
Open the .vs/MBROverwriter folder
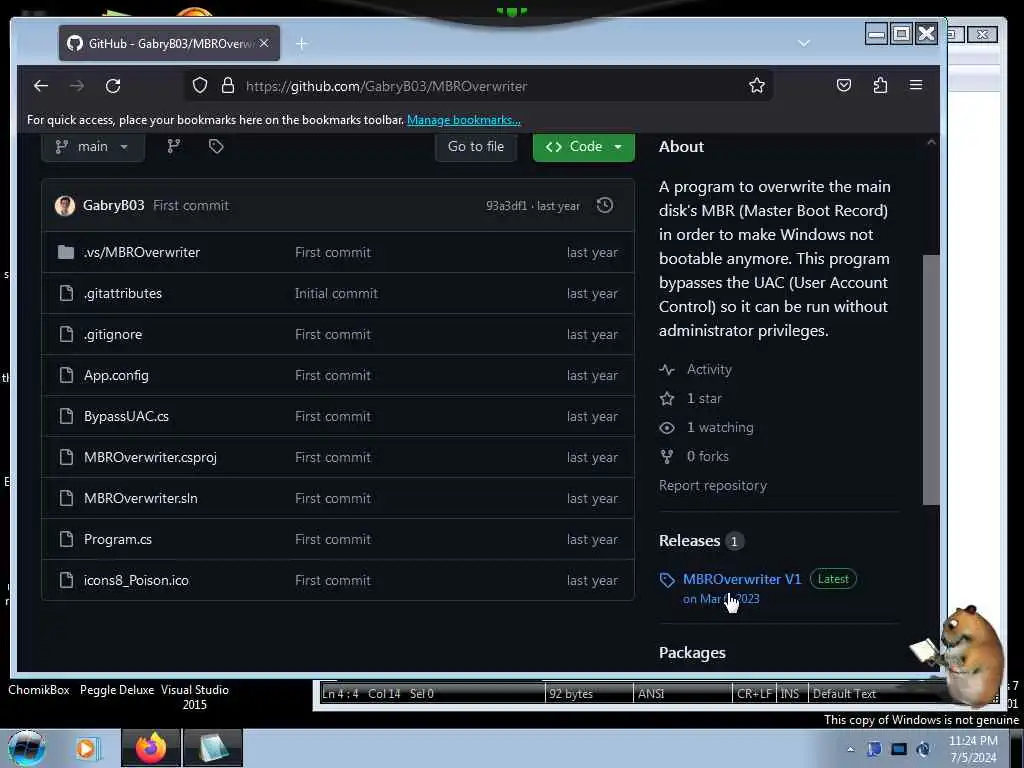tap(142, 253)
